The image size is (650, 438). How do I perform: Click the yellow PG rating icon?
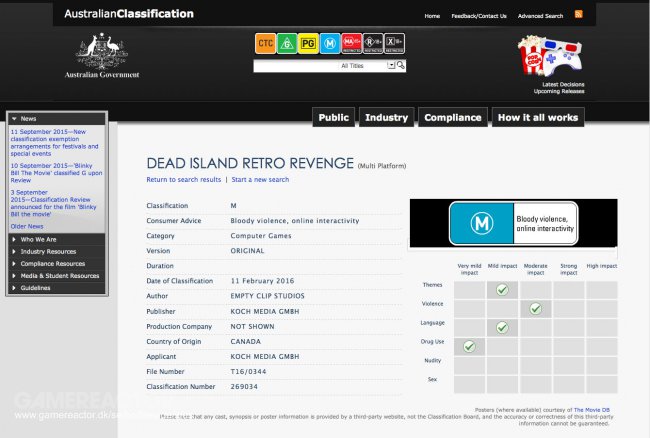pyautogui.click(x=308, y=44)
